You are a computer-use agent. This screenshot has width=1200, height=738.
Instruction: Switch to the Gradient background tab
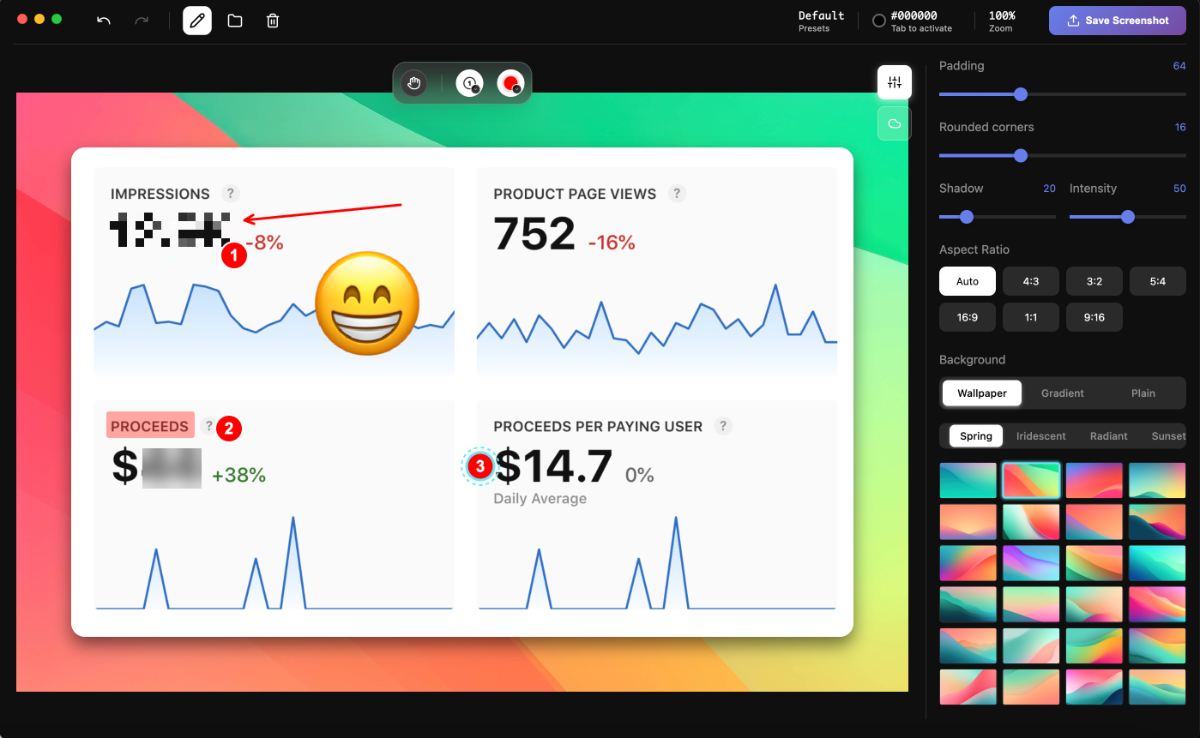(1062, 393)
